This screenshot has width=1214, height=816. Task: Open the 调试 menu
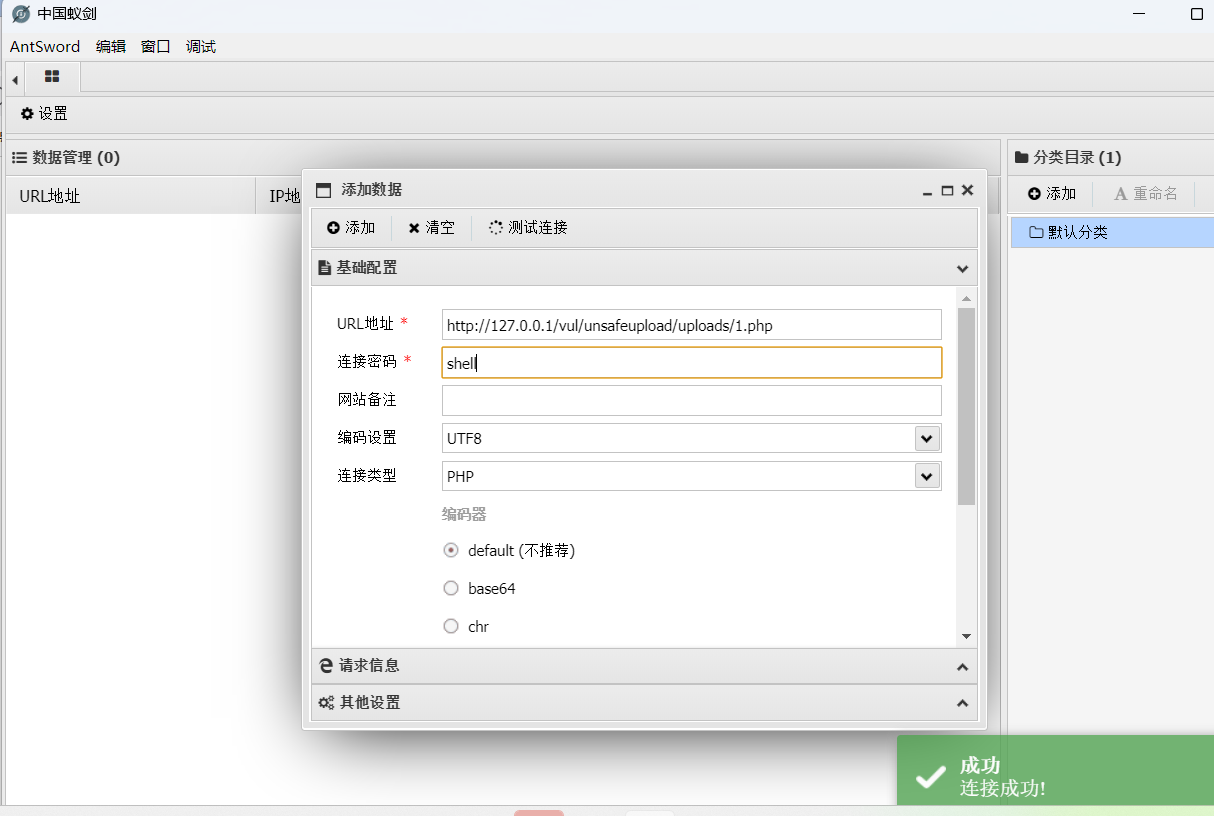pyautogui.click(x=201, y=47)
